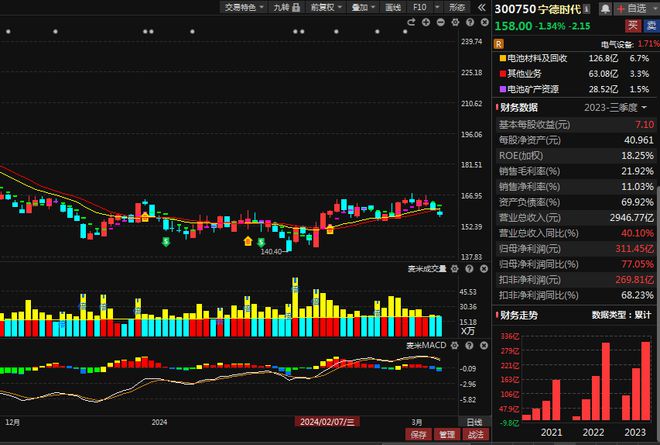Open the 战法 strategy button
Screen dimensions: 660x445
[x=475, y=434]
